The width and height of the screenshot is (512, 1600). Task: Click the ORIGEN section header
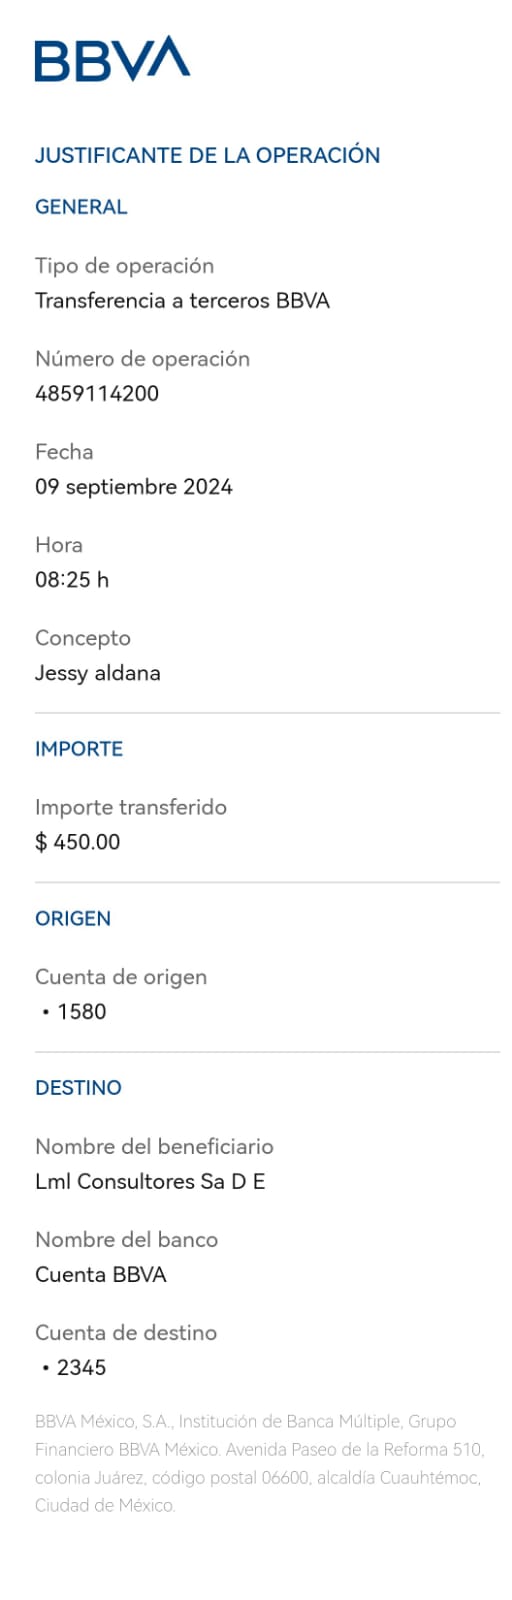coord(73,918)
